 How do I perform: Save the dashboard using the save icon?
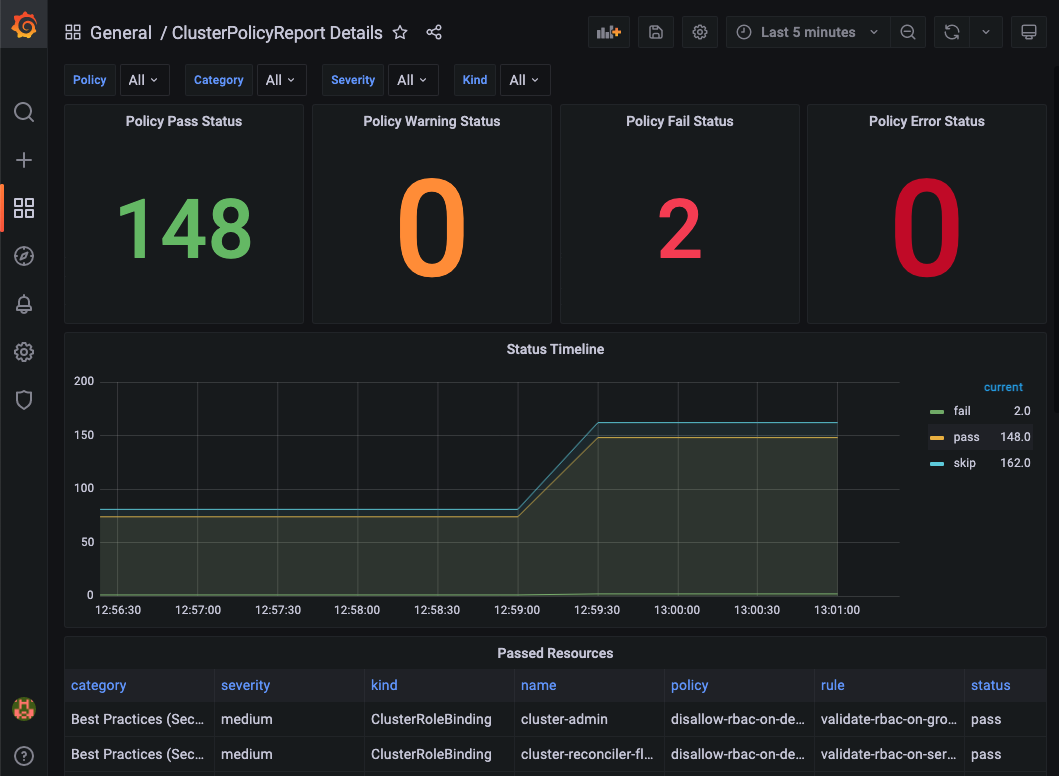tap(655, 31)
